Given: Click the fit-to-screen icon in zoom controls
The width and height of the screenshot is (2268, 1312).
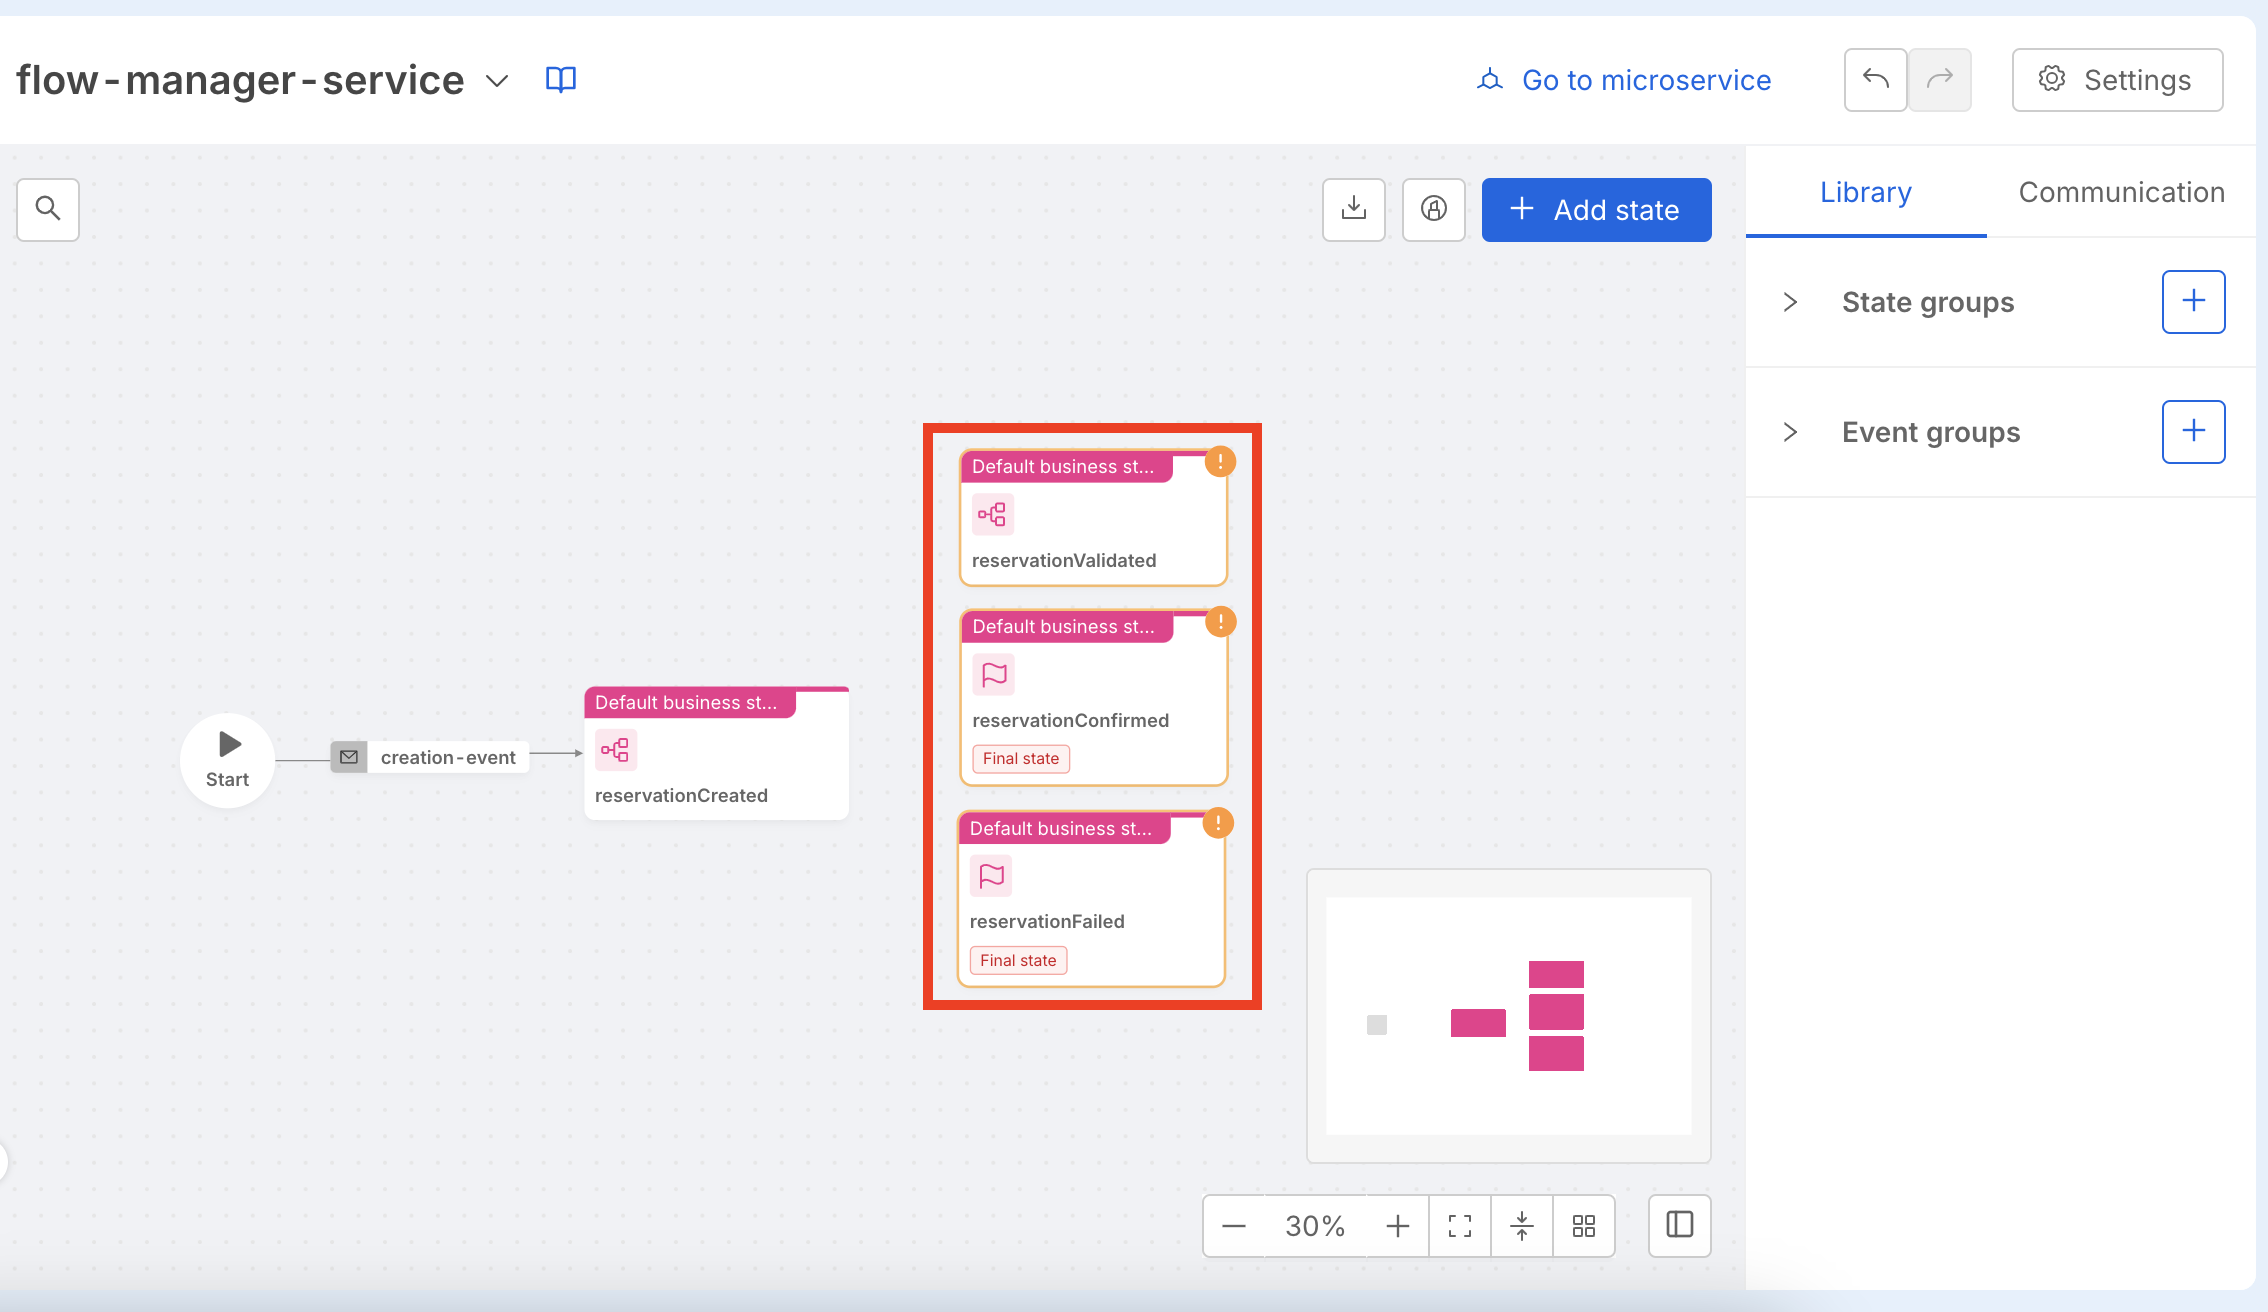Looking at the screenshot, I should (x=1459, y=1226).
